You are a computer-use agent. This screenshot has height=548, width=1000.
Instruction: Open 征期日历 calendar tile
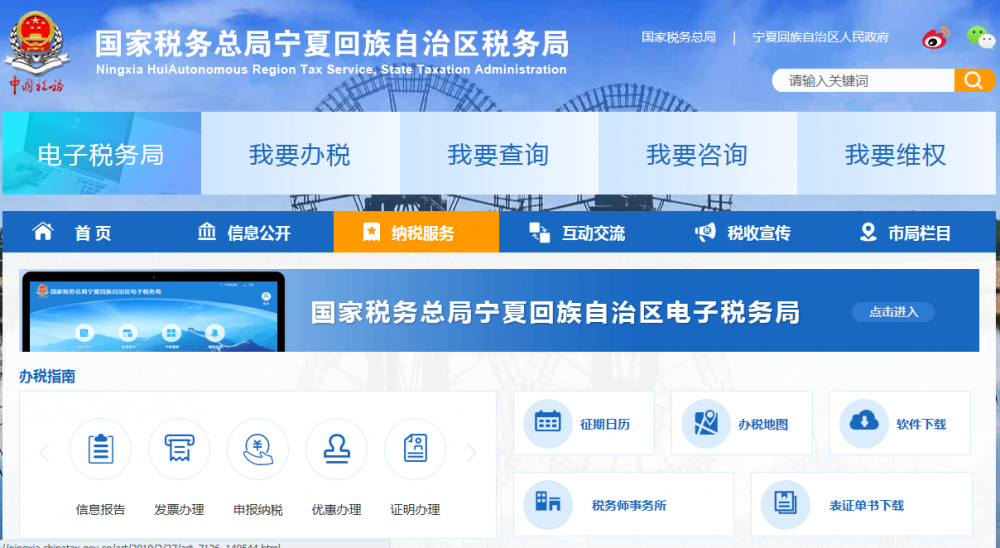[584, 423]
